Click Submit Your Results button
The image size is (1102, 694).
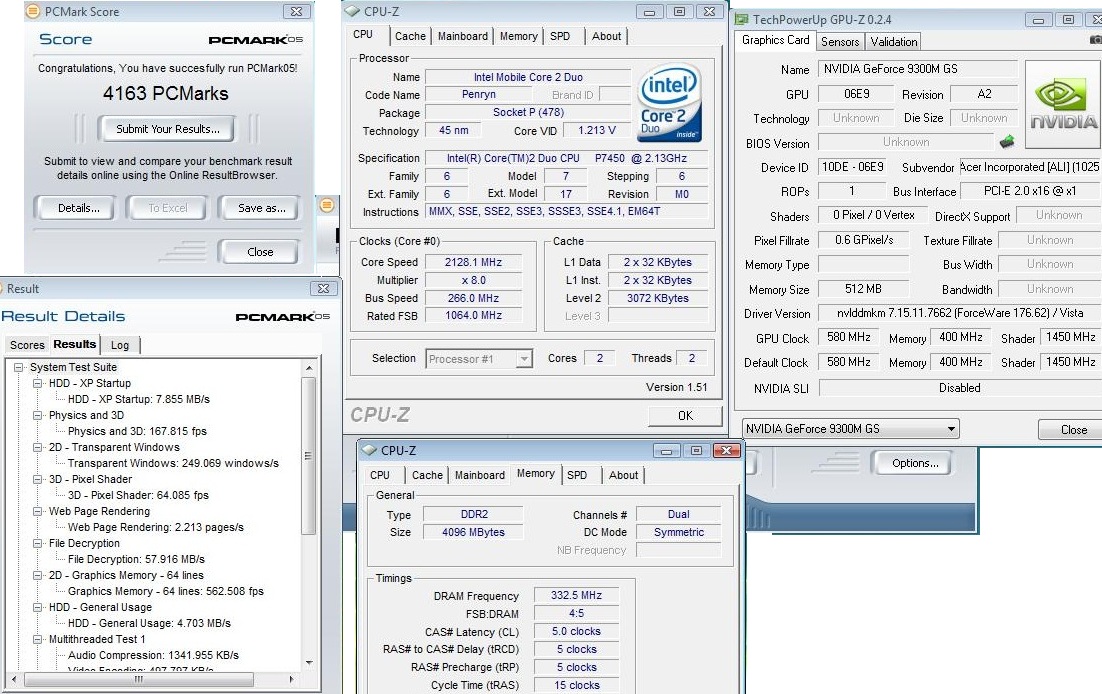(167, 129)
